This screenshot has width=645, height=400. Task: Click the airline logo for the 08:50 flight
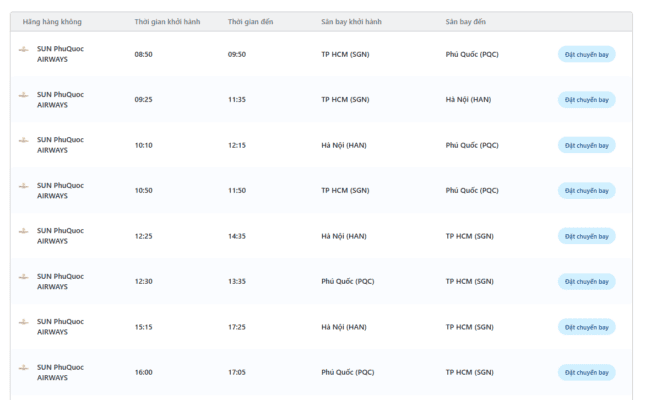click(x=23, y=49)
